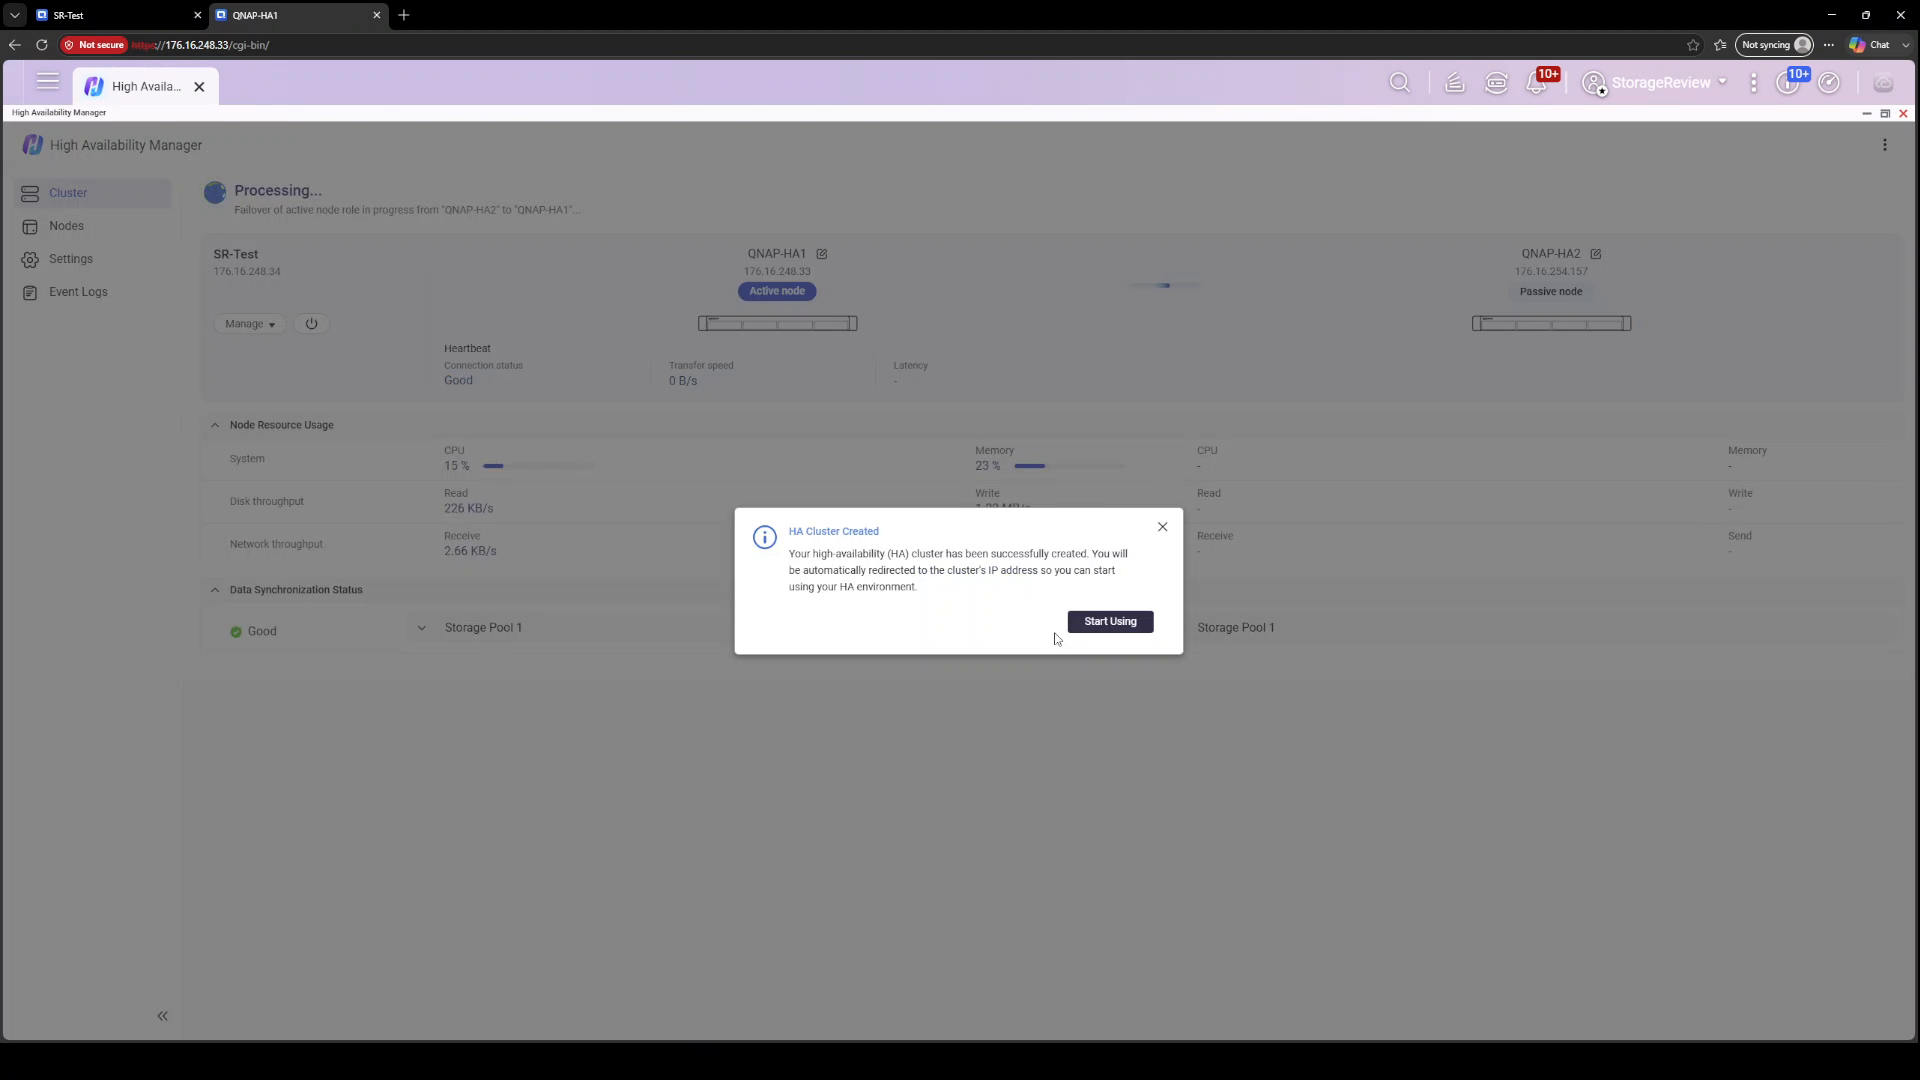Edit the QNAP-HA2 node name icon
1920x1080 pixels.
pyautogui.click(x=1595, y=254)
